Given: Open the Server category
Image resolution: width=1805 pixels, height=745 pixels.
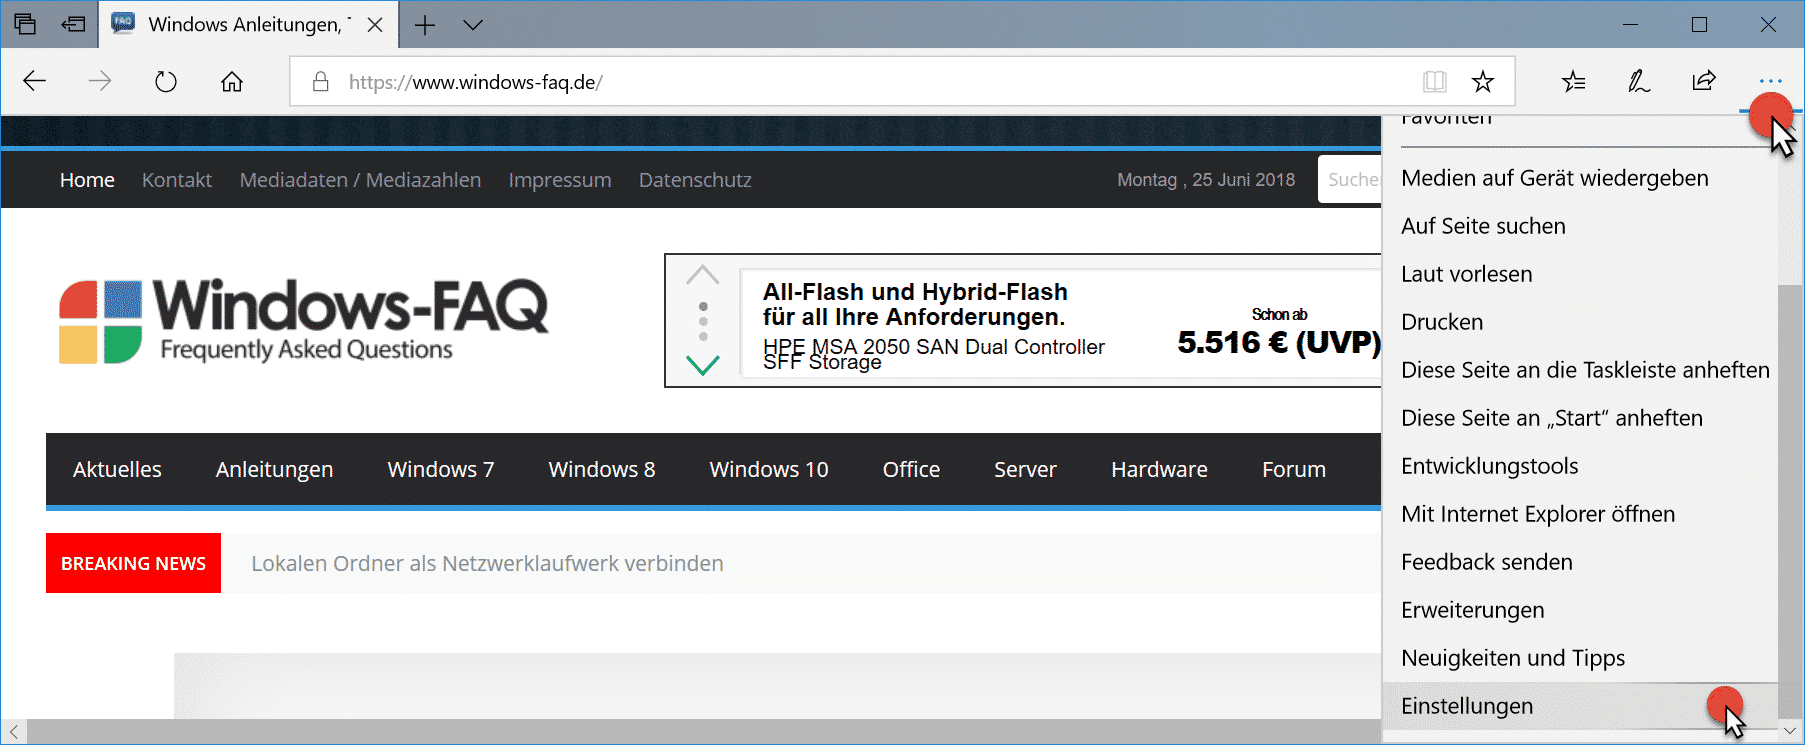Looking at the screenshot, I should point(1025,470).
